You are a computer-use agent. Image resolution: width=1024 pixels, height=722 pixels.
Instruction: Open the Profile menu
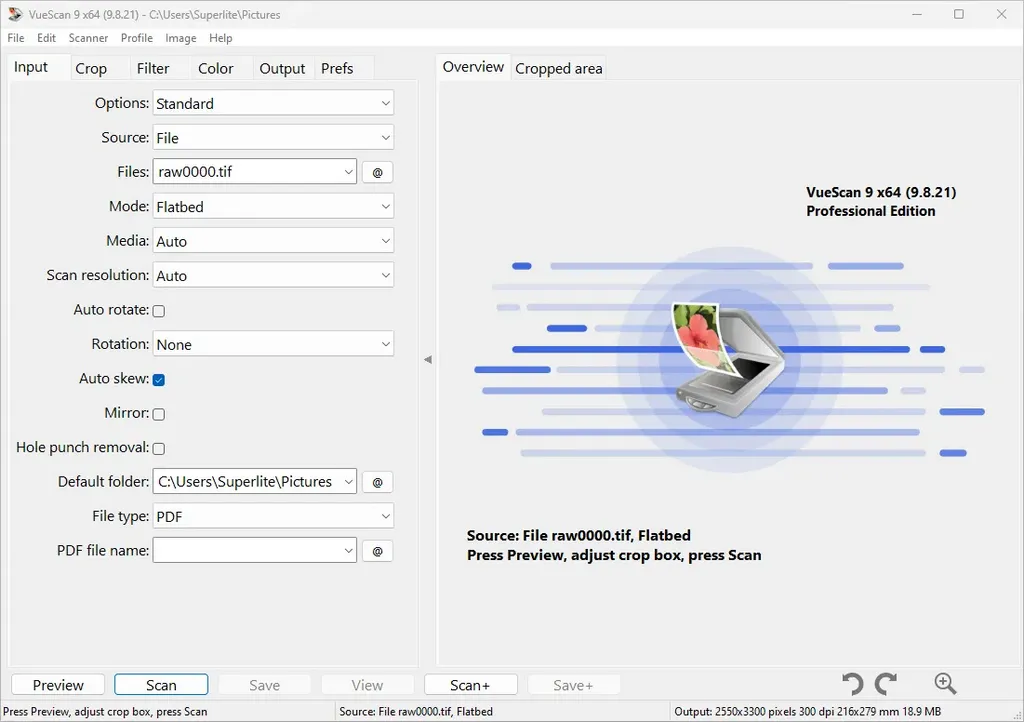click(x=136, y=38)
